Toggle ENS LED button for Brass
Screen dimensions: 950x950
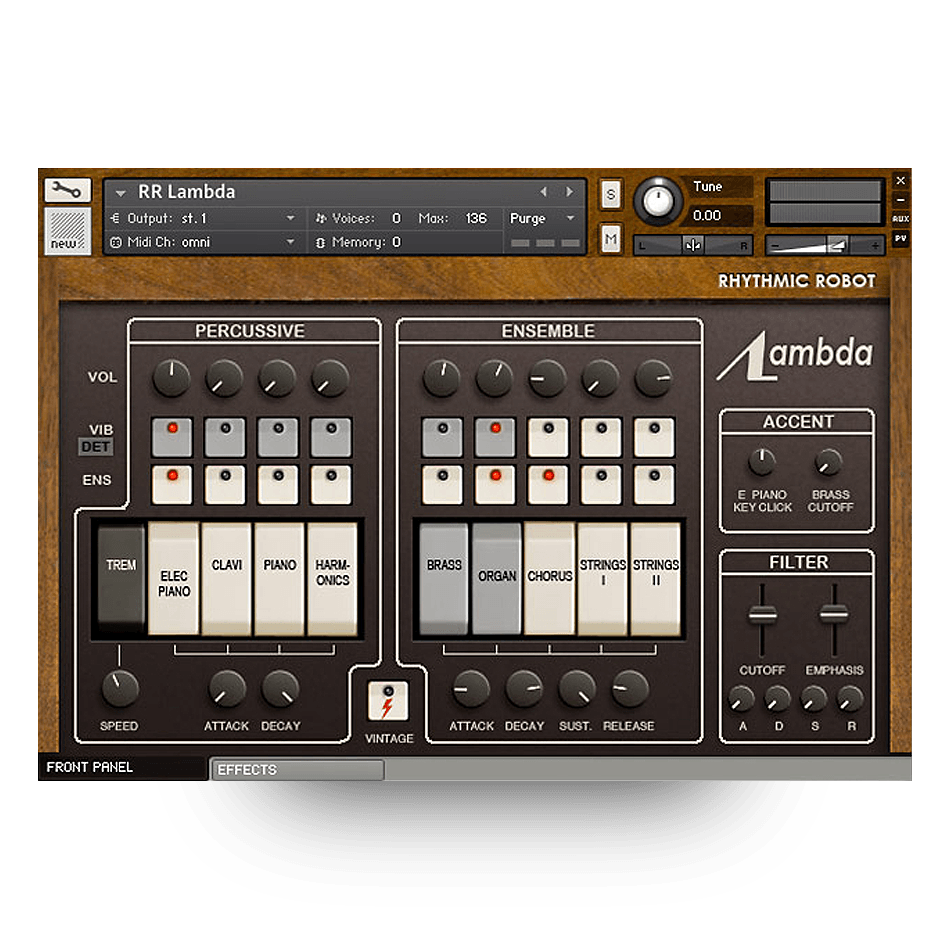442,485
